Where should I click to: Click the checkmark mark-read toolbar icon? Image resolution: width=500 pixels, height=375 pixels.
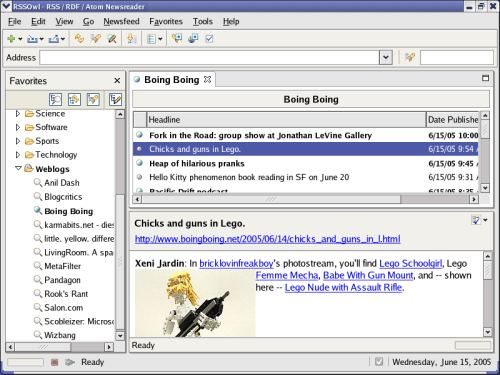coord(209,39)
